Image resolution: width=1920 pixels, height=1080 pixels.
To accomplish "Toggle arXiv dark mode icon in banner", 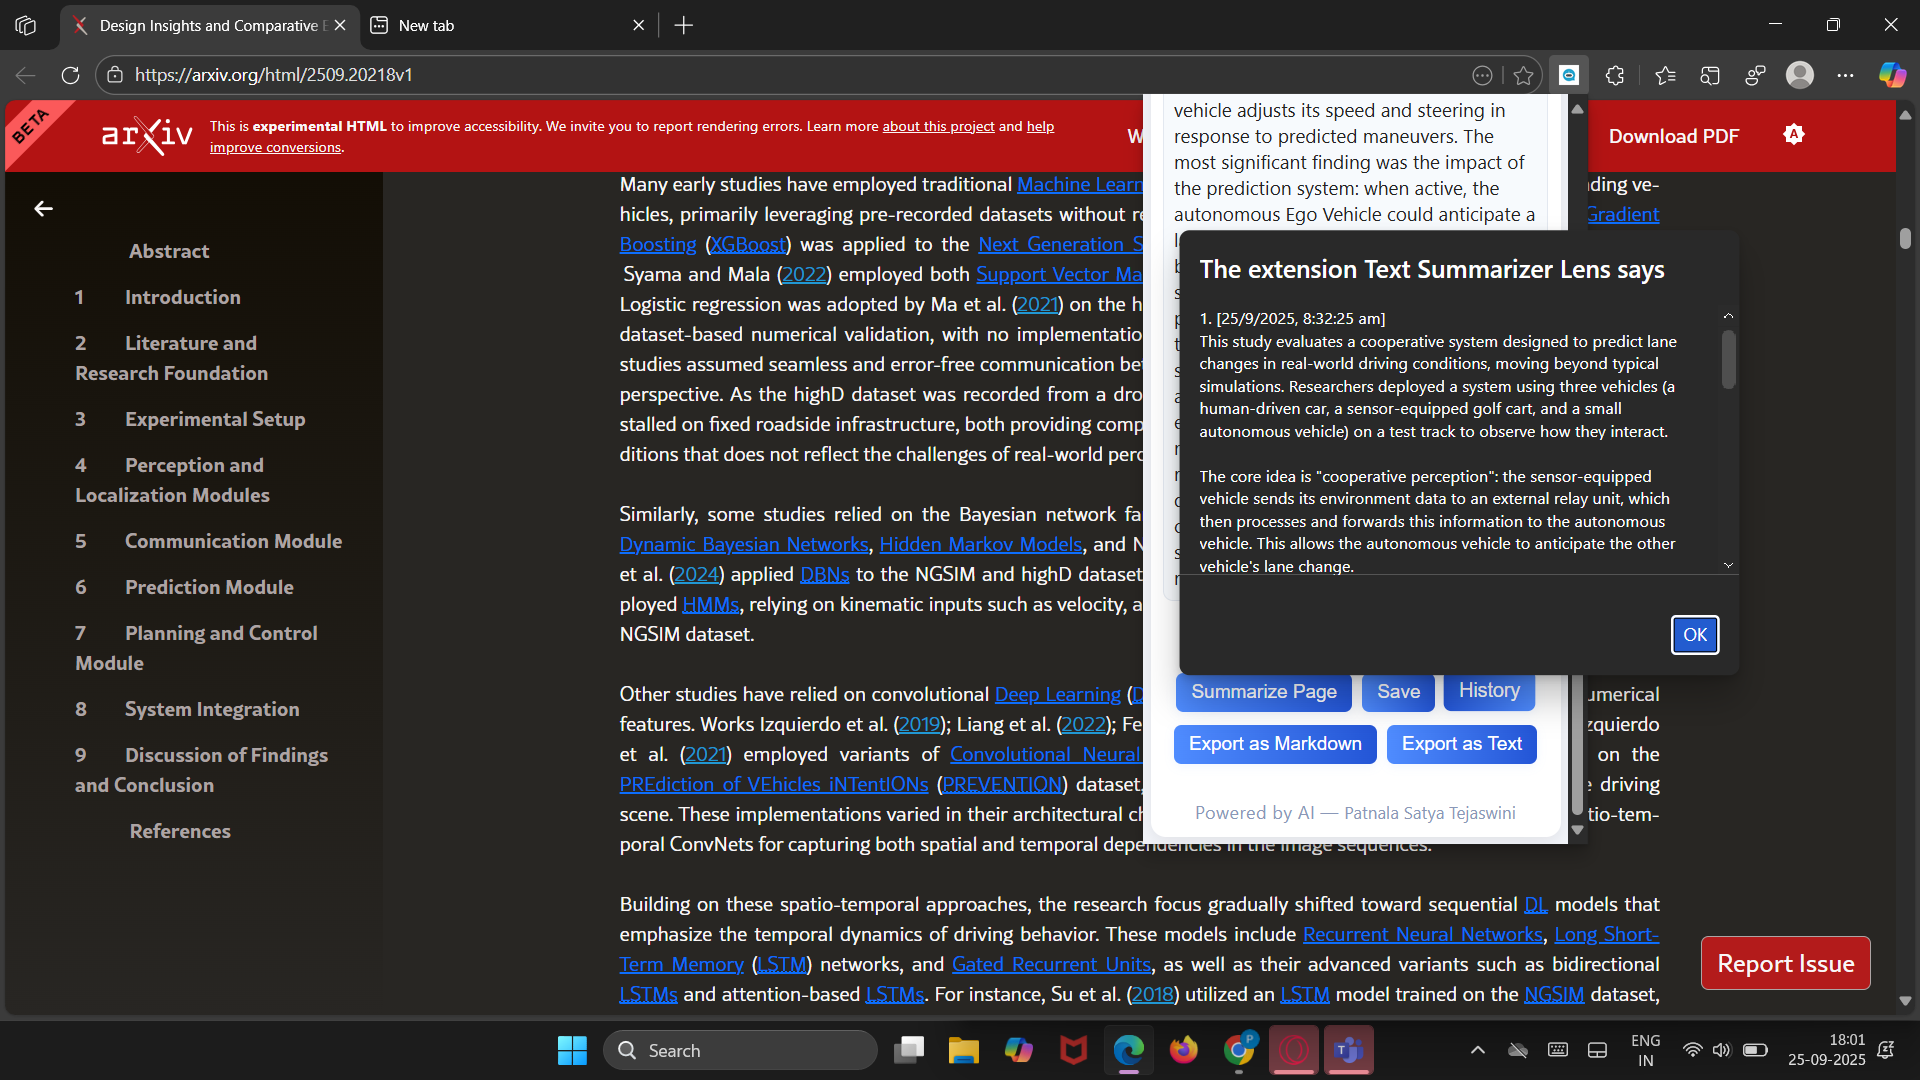I will click(x=1794, y=135).
